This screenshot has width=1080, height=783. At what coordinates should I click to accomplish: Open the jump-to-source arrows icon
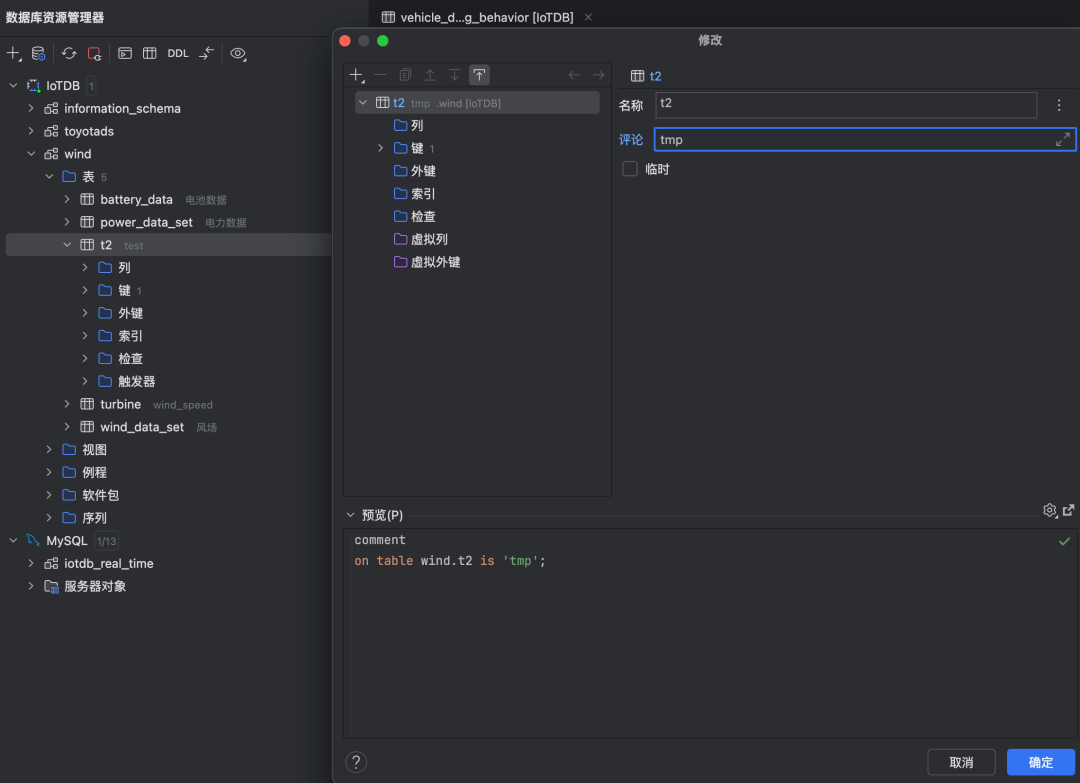click(206, 54)
